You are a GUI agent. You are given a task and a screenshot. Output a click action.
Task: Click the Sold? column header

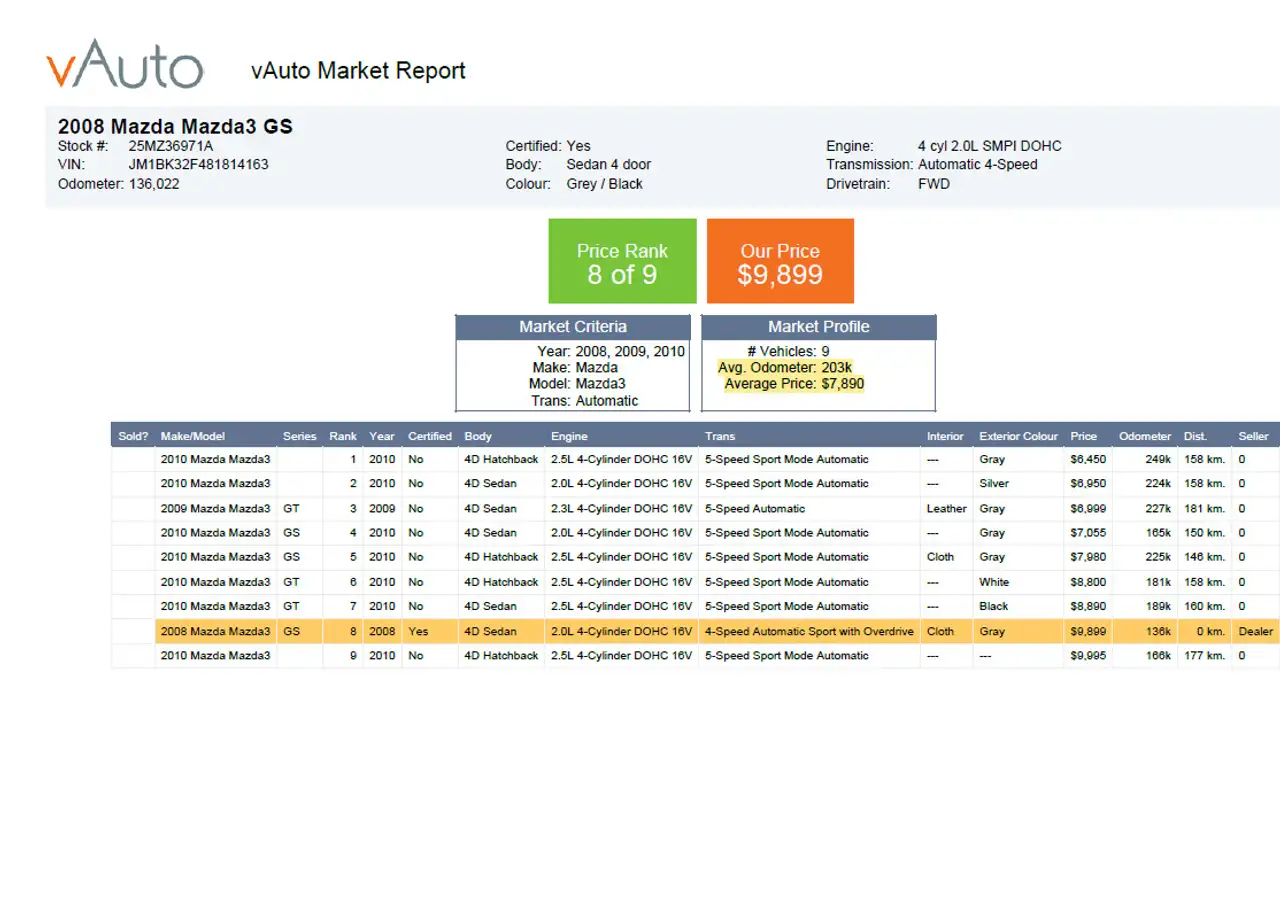click(x=133, y=436)
